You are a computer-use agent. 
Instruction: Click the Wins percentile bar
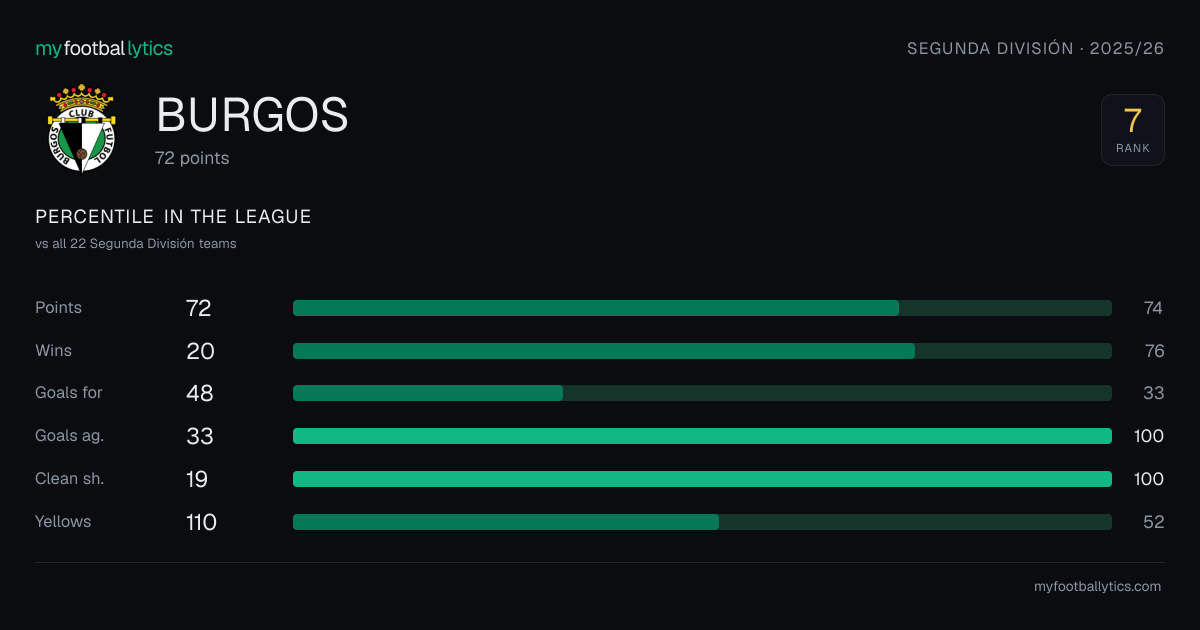(702, 351)
